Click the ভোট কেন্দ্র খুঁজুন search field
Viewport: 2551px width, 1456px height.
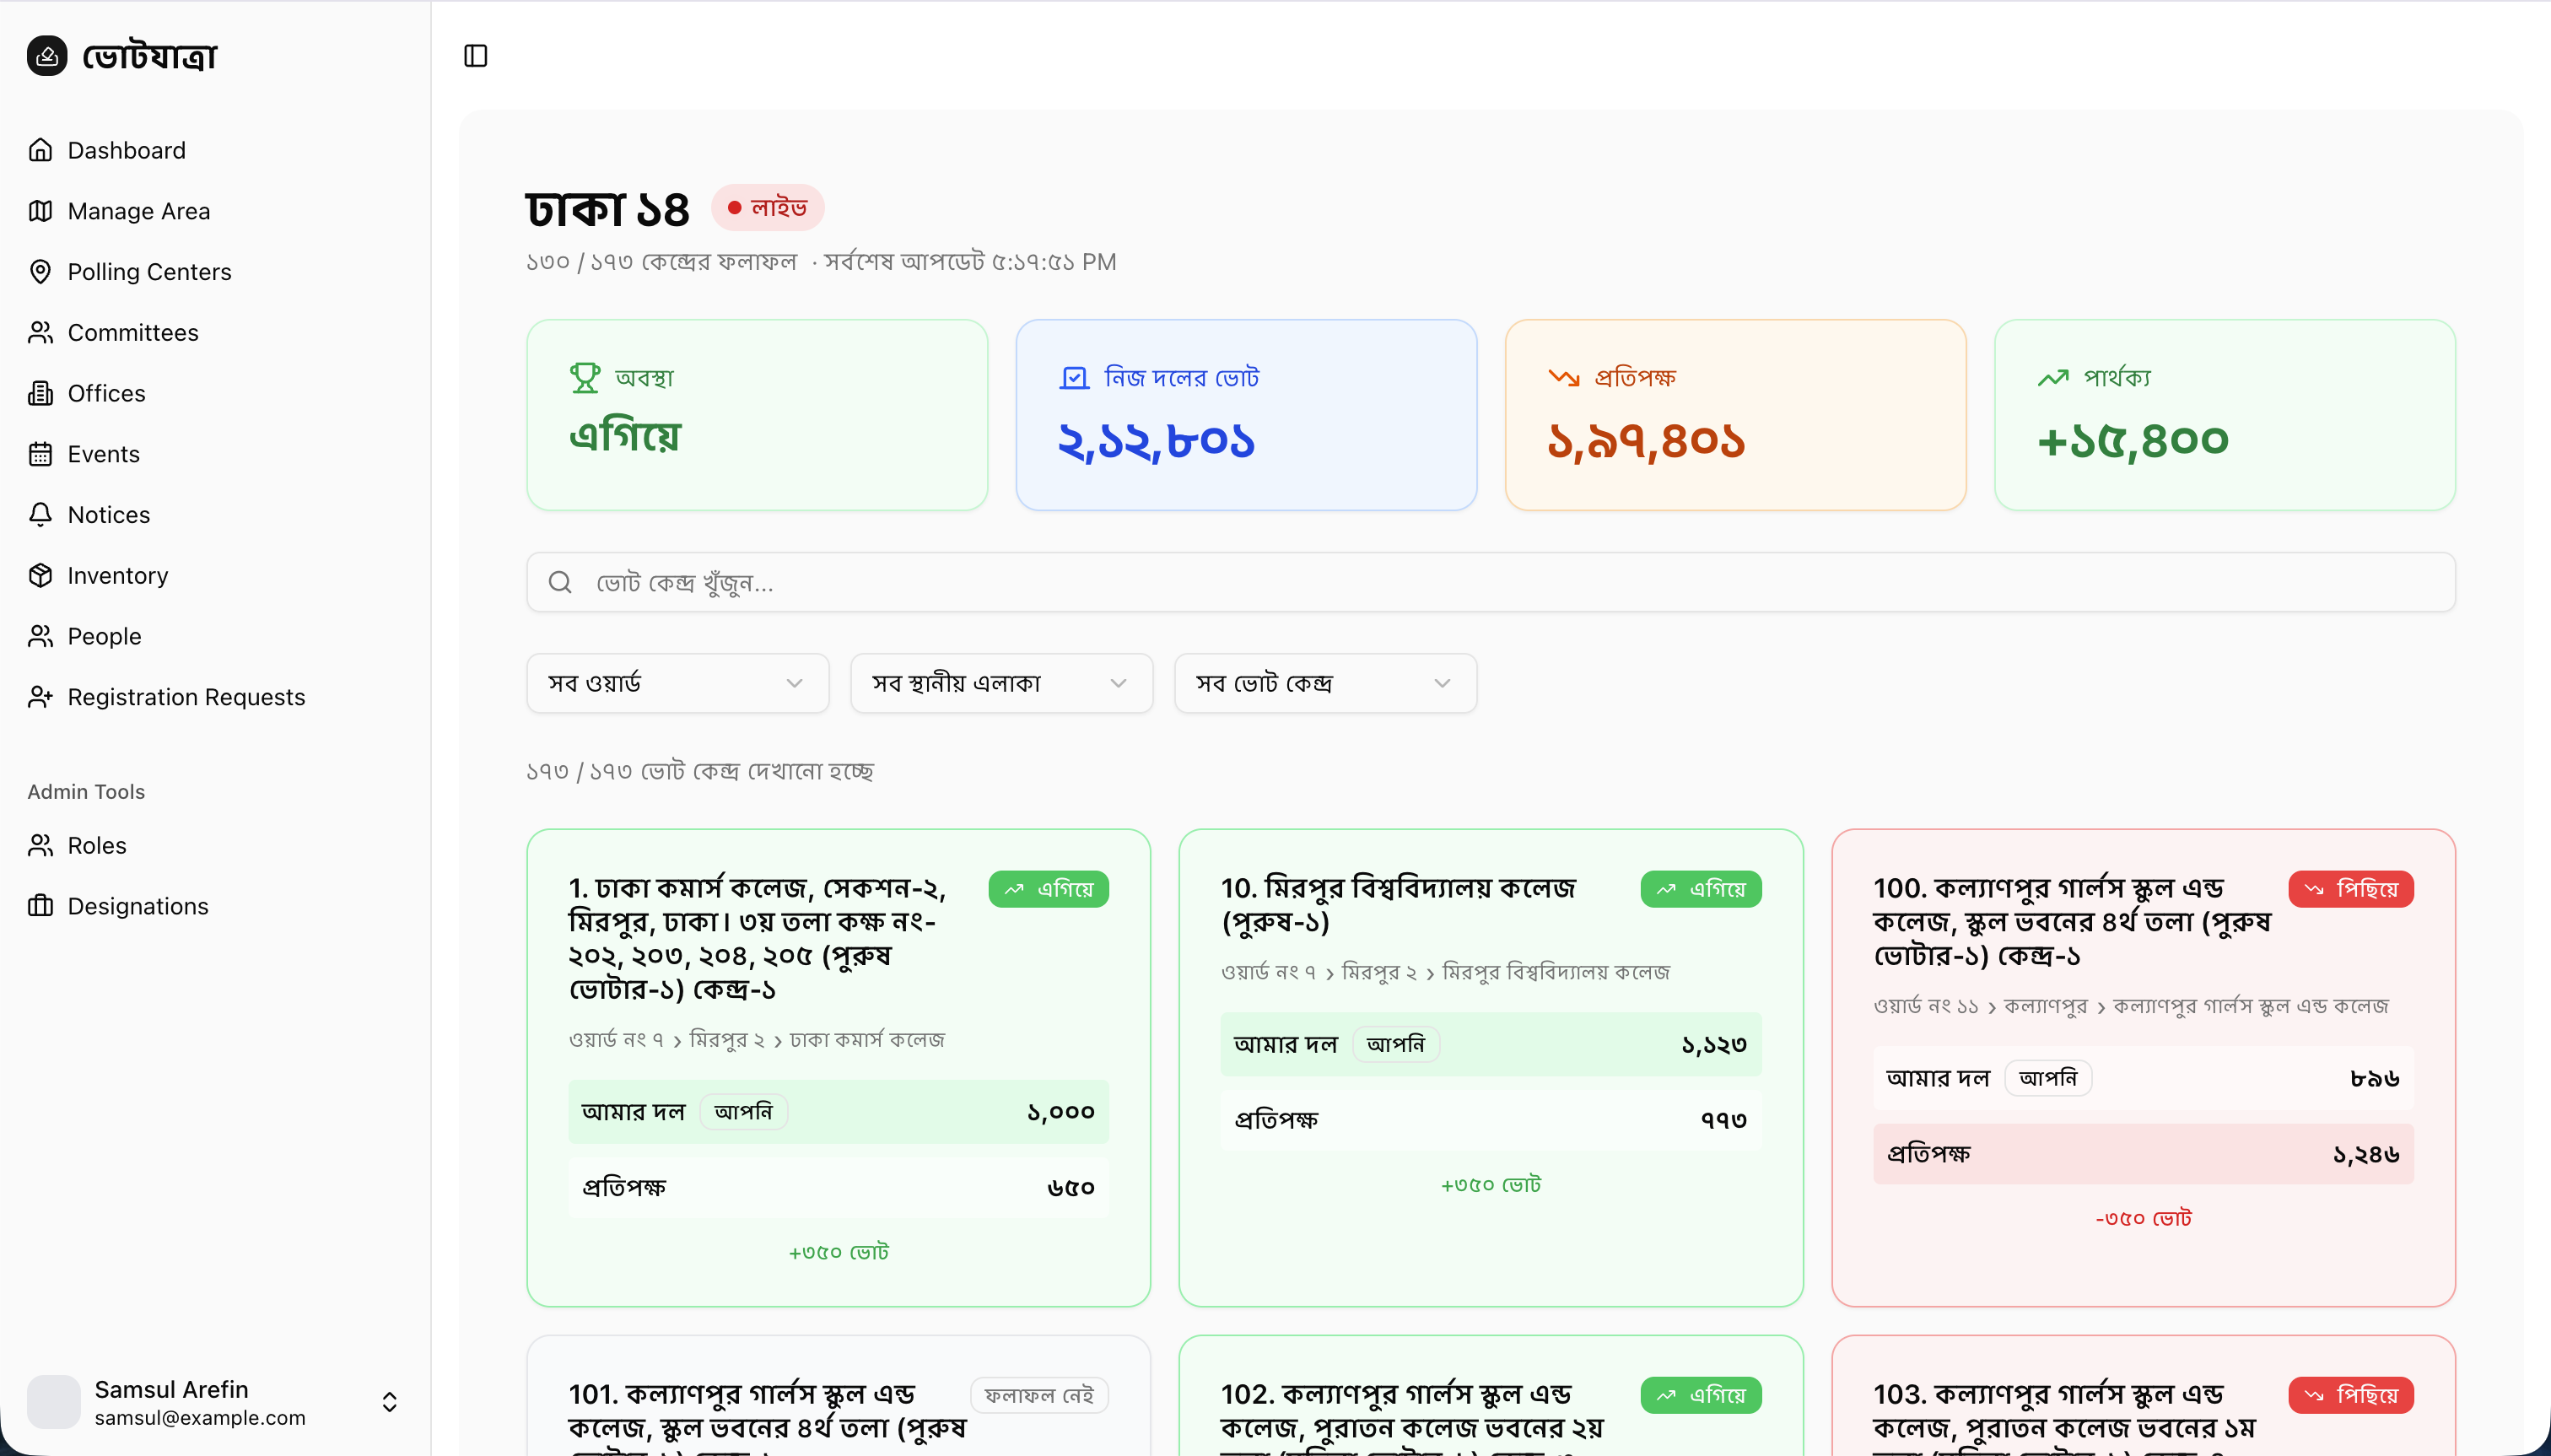pyautogui.click(x=1490, y=582)
